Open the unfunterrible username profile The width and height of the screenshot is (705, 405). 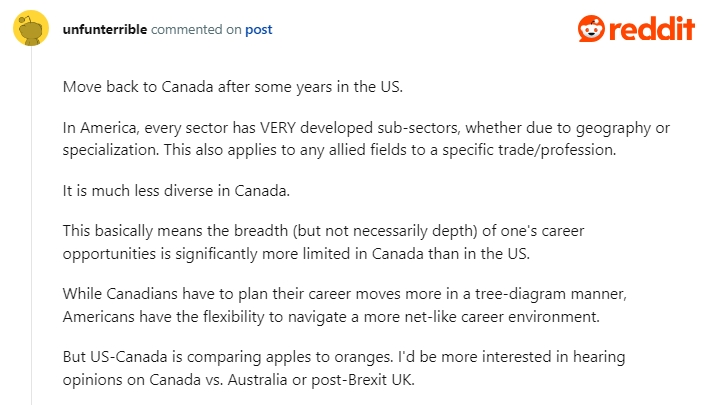pyautogui.click(x=105, y=30)
